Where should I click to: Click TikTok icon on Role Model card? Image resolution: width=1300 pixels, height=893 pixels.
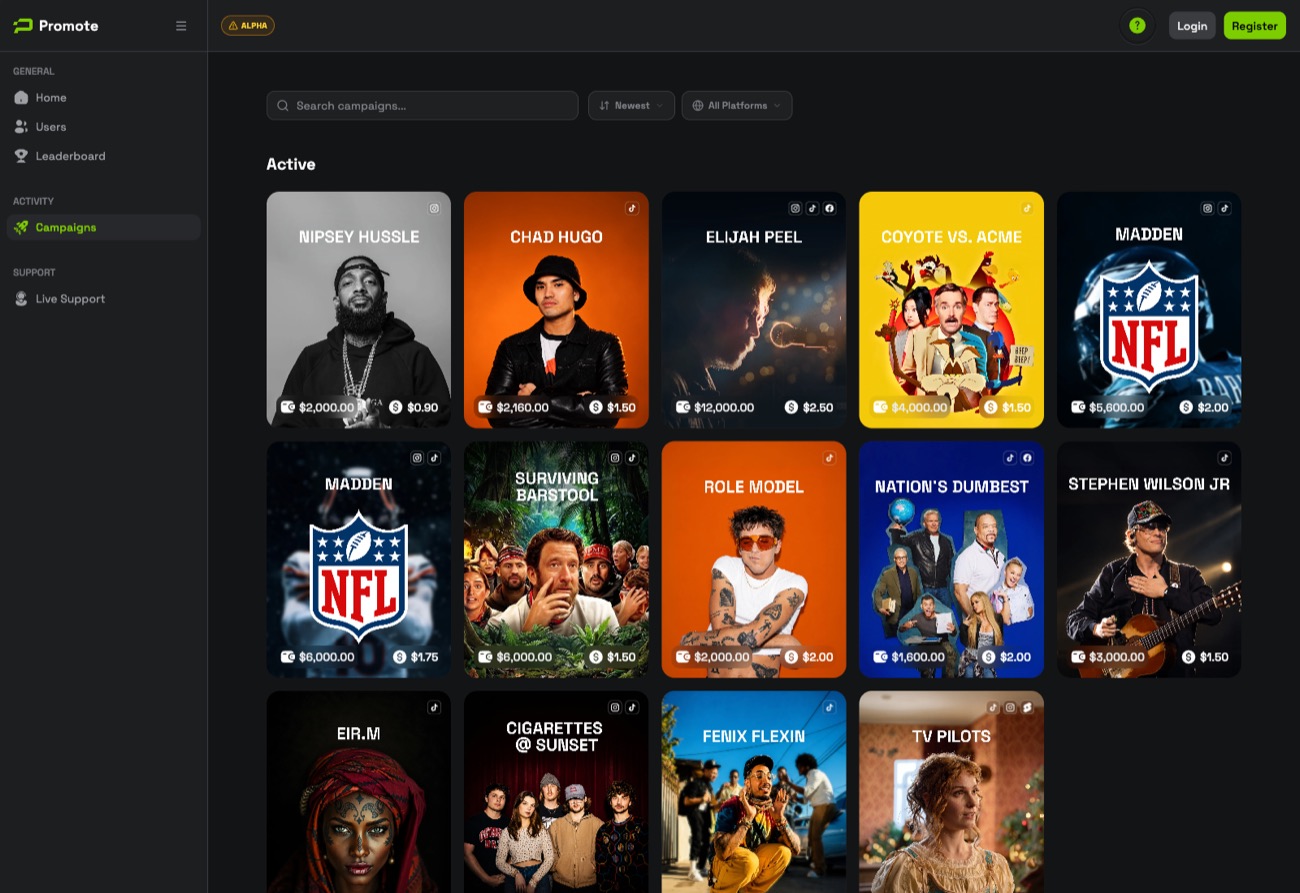[x=829, y=458]
